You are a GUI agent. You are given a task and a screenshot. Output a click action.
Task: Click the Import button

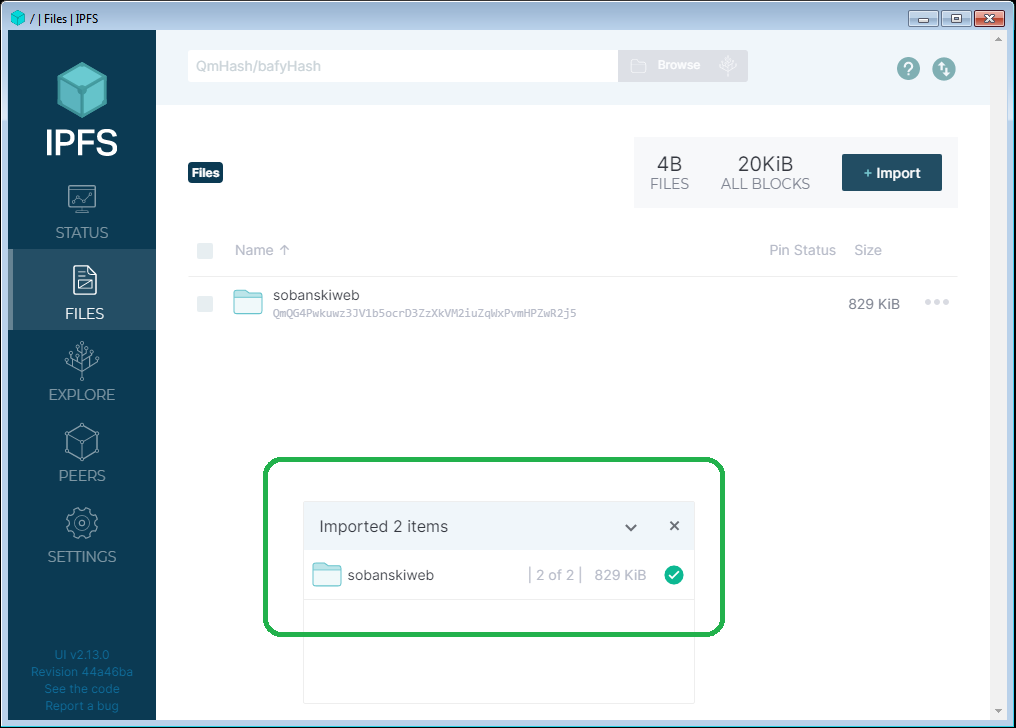click(892, 173)
